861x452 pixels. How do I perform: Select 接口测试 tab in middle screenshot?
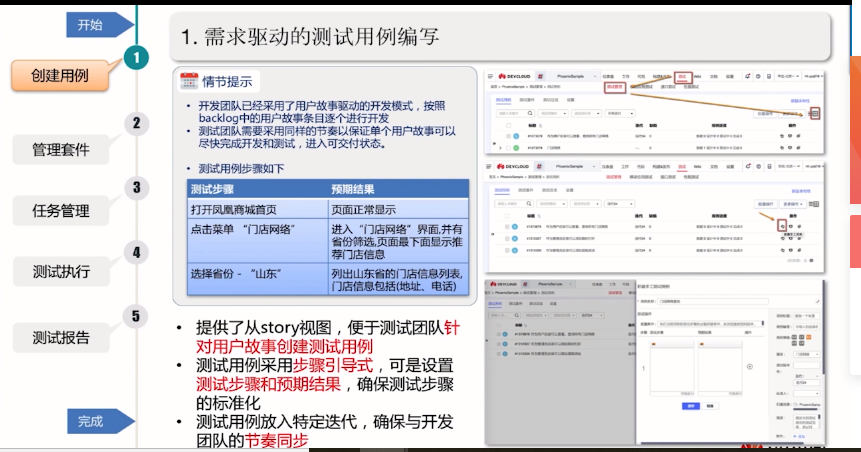click(x=668, y=177)
